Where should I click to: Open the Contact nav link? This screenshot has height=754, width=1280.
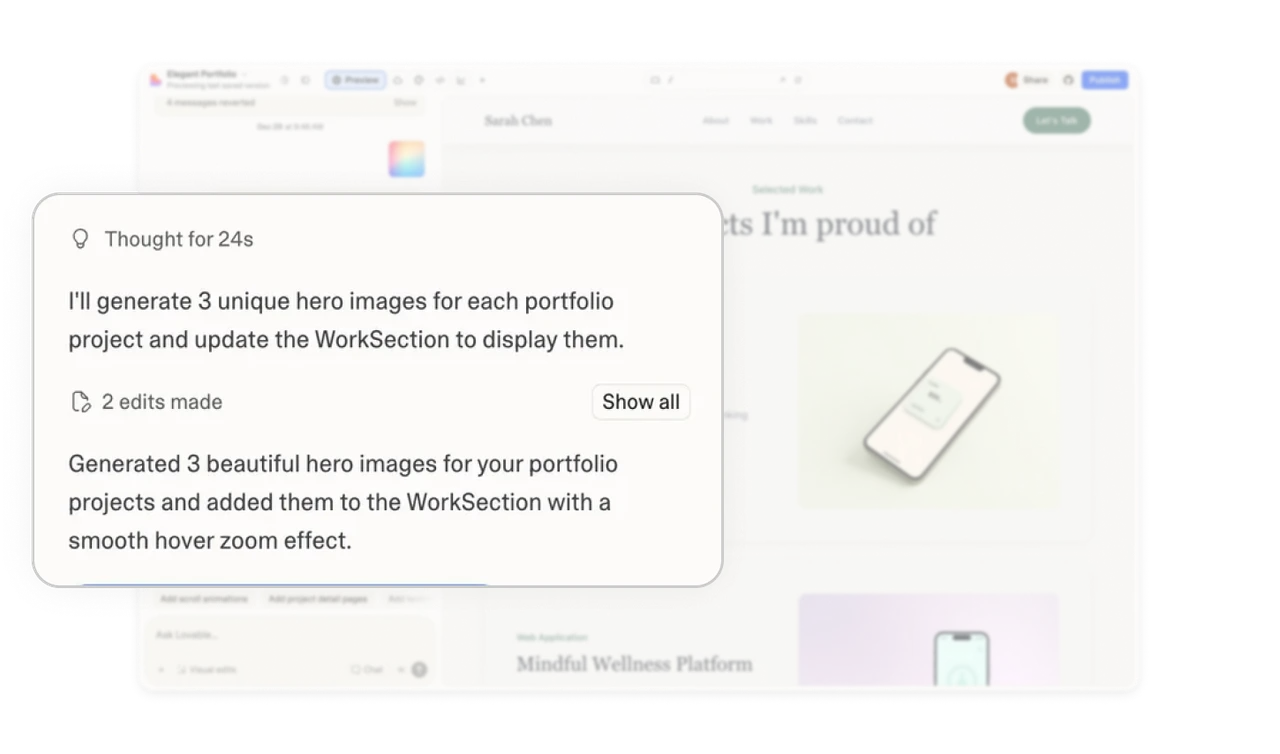pos(855,121)
